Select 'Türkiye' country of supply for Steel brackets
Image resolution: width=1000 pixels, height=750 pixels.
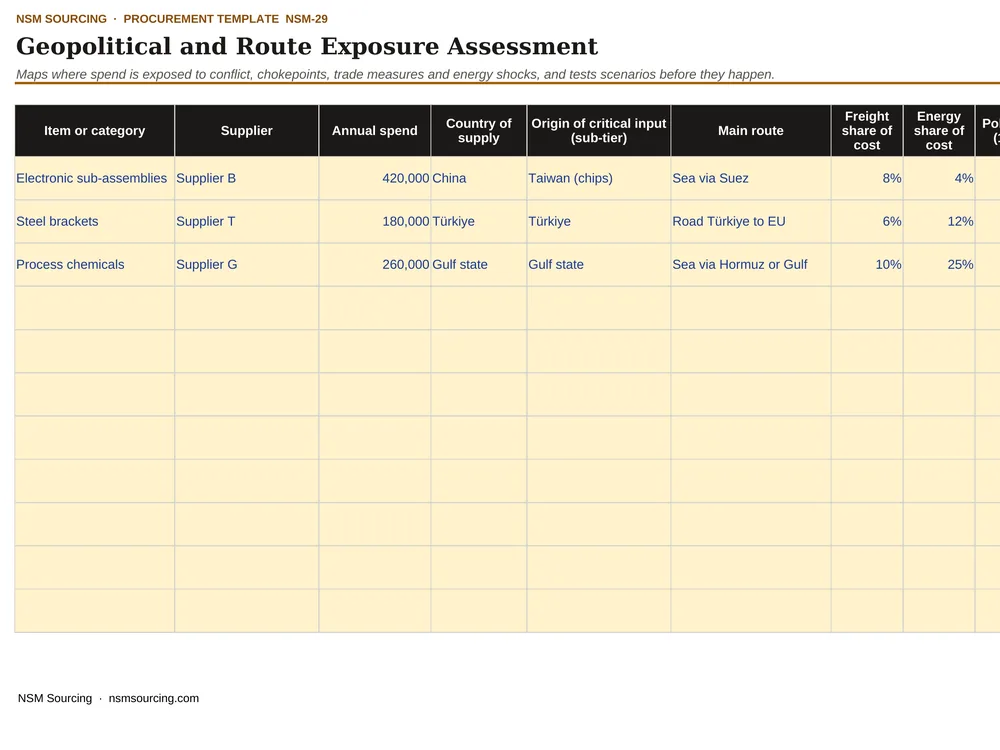[x=479, y=221]
